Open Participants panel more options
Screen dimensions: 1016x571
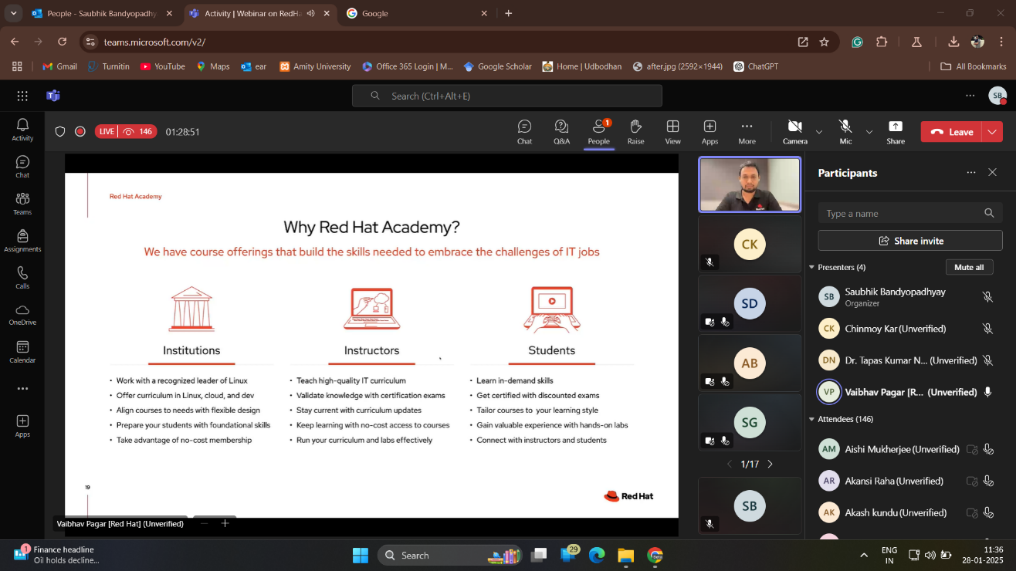(x=971, y=172)
